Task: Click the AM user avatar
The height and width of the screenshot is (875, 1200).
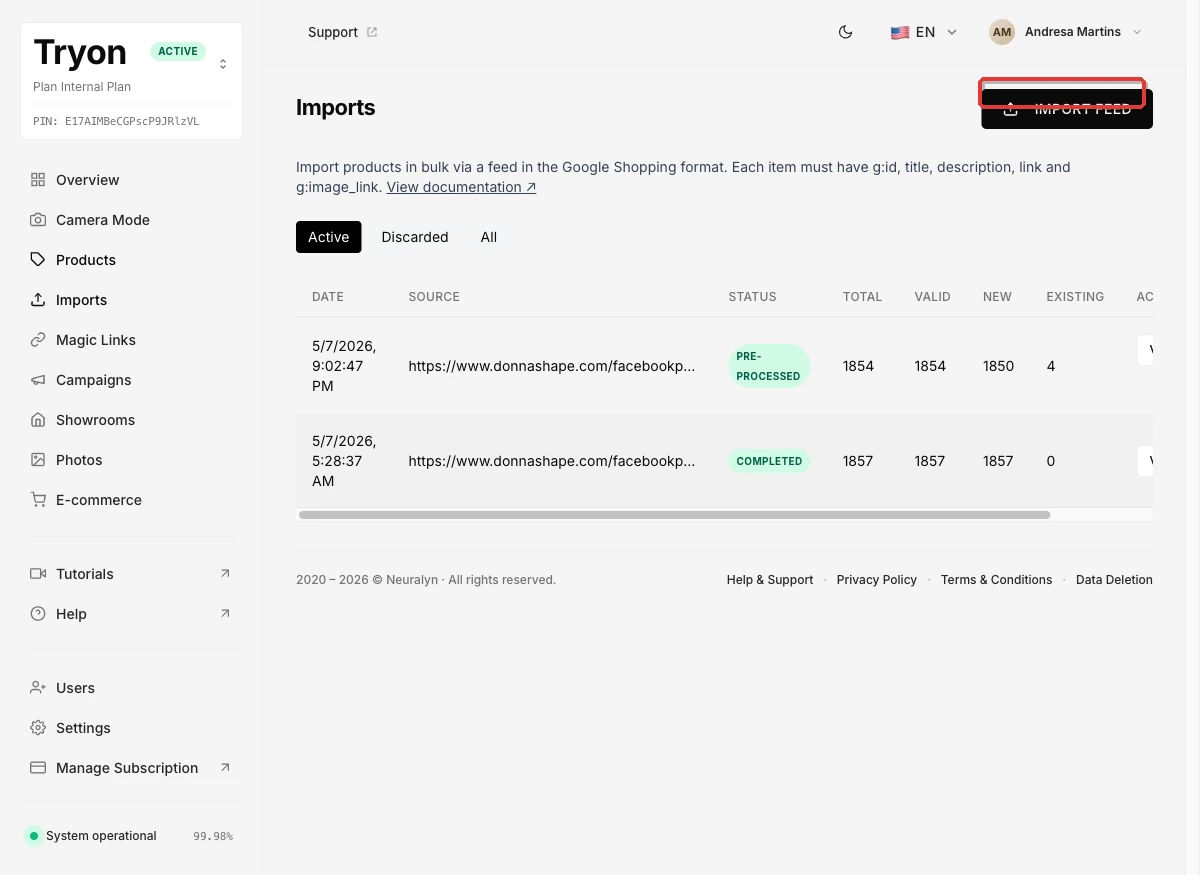Action: click(1002, 32)
